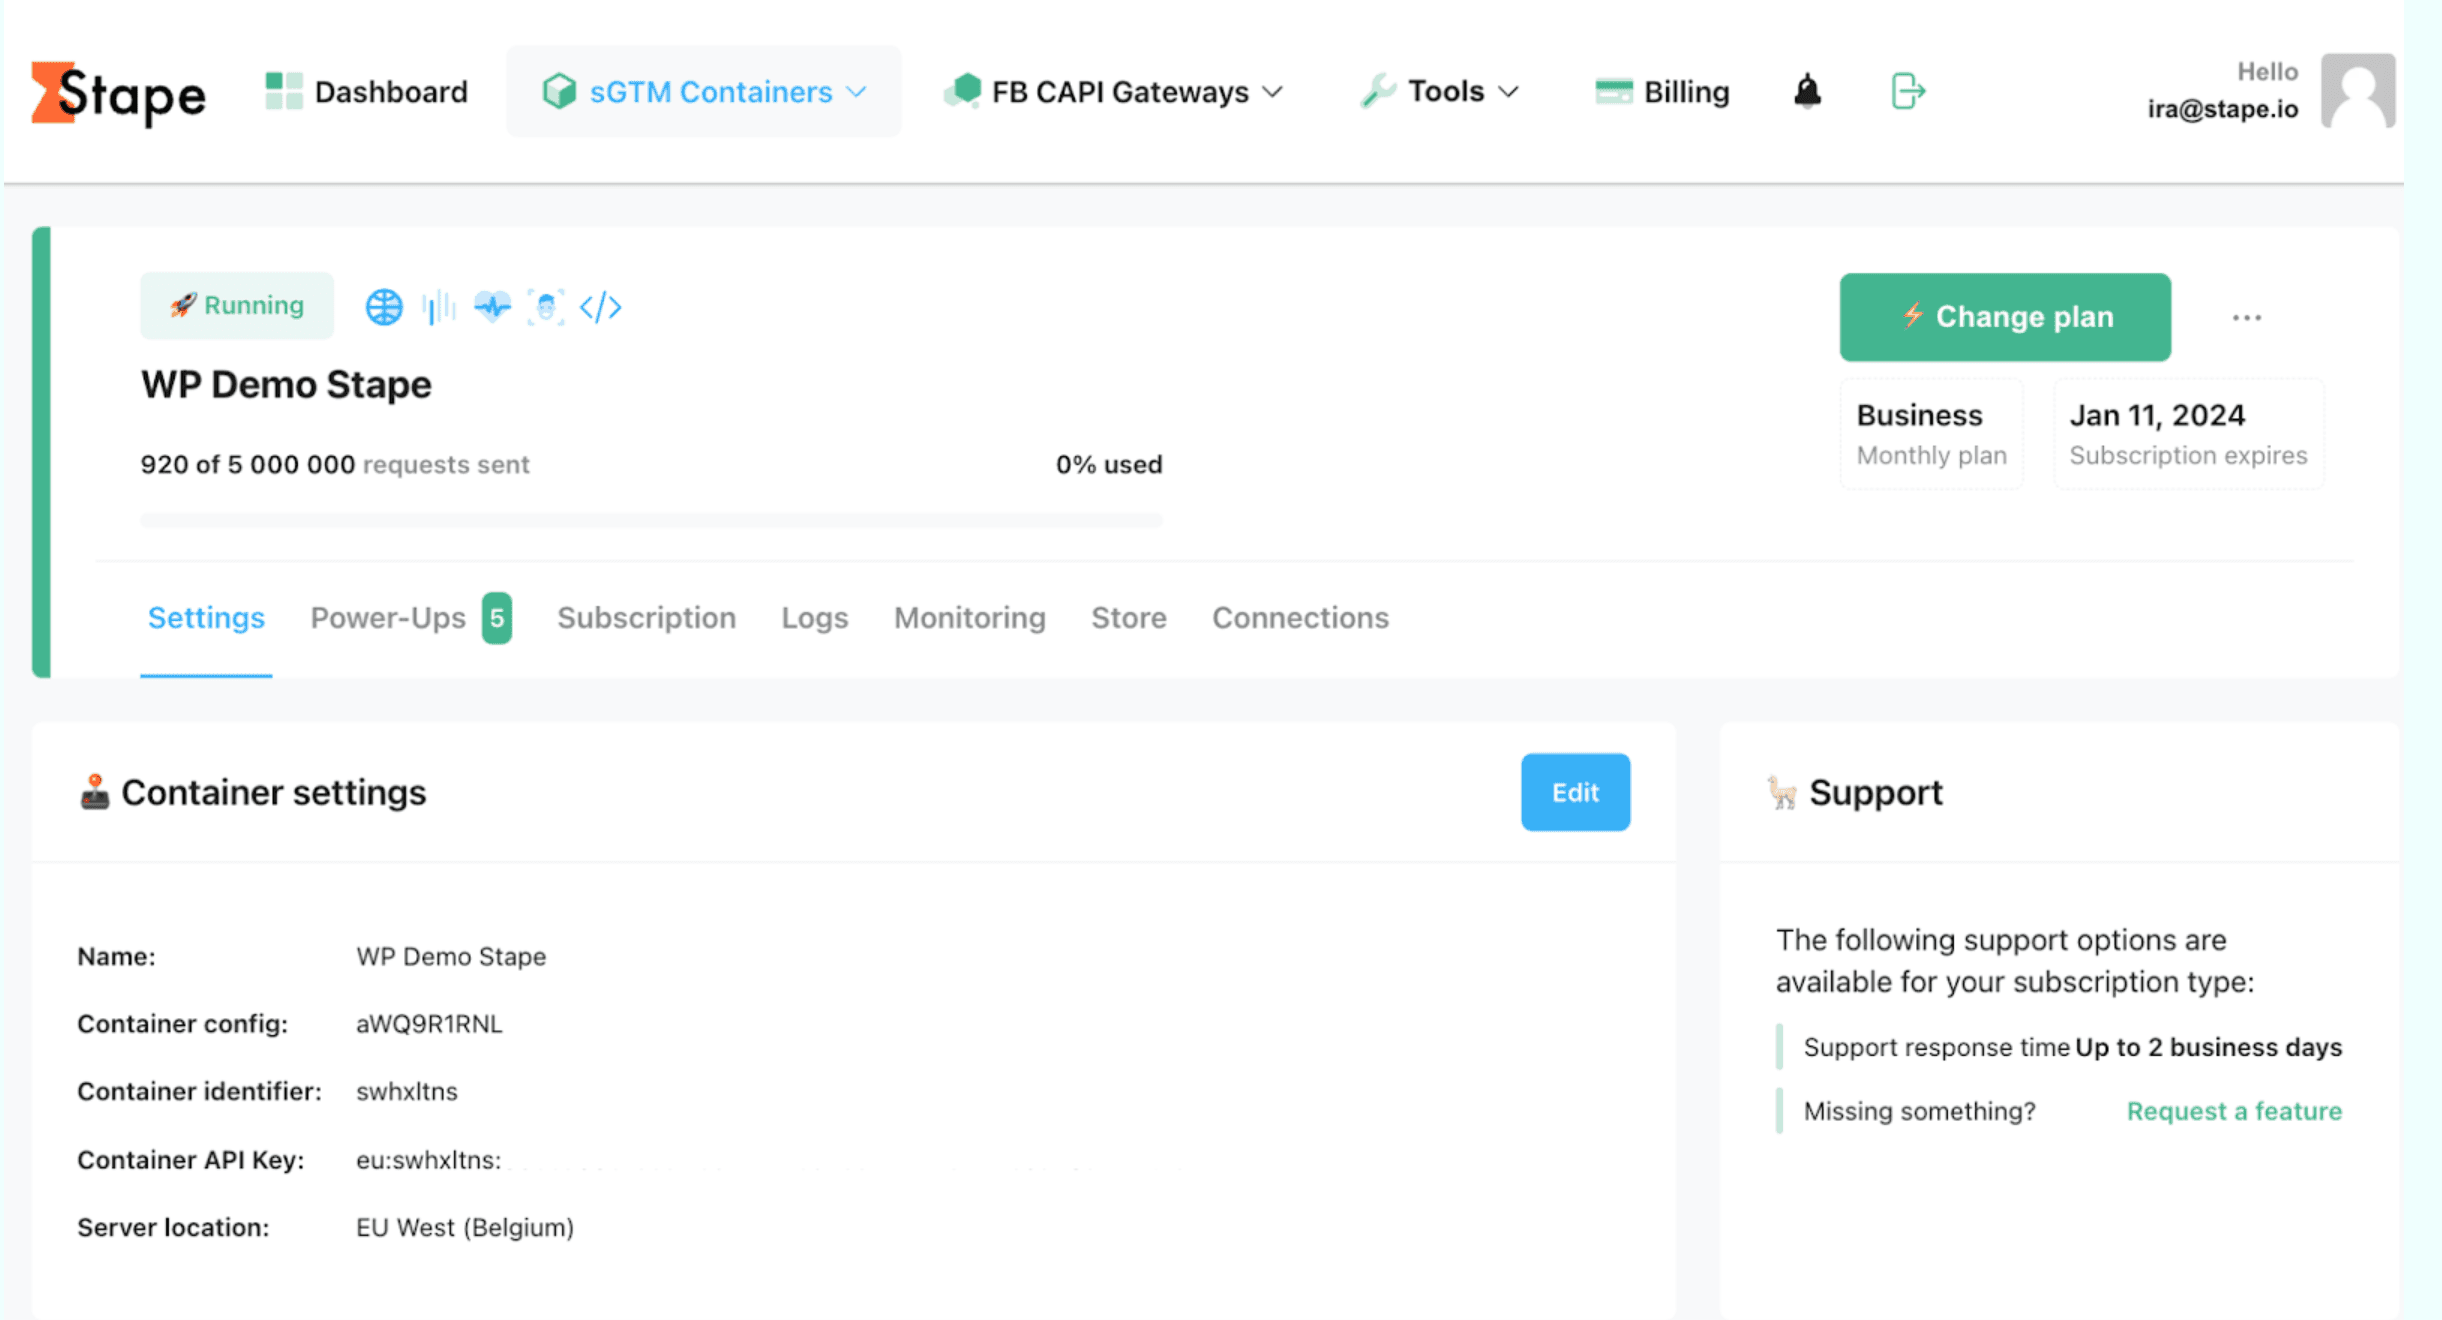Edit the Container settings
The height and width of the screenshot is (1320, 2442).
(x=1575, y=792)
